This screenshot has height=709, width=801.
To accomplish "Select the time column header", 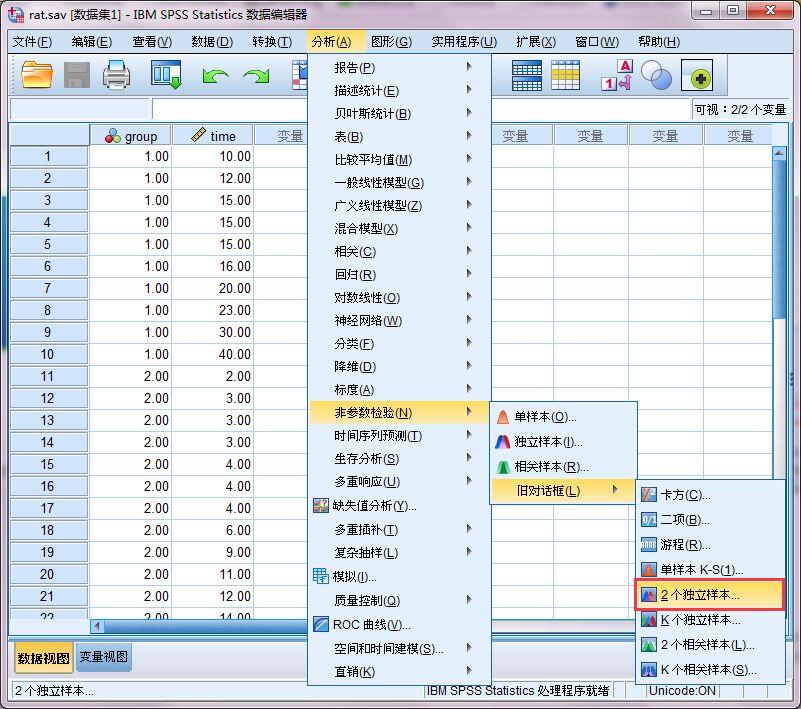I will (x=213, y=136).
